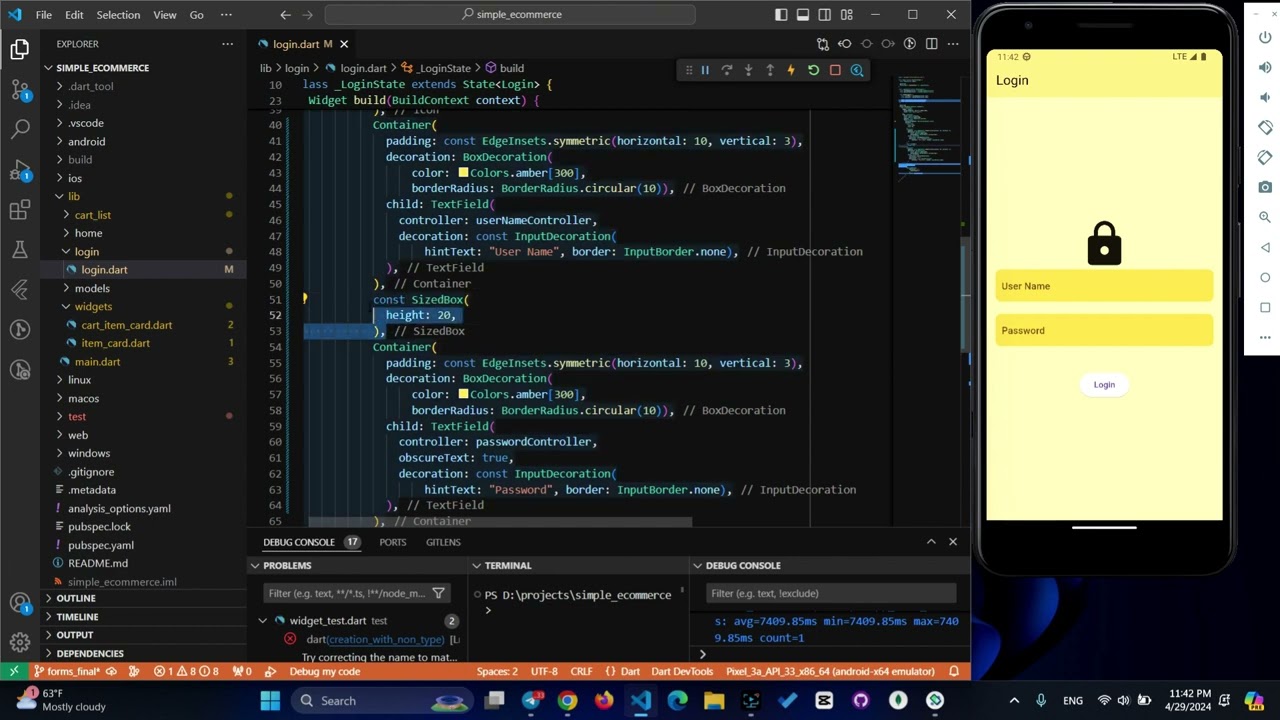Take an emulator screenshot

[x=1265, y=187]
